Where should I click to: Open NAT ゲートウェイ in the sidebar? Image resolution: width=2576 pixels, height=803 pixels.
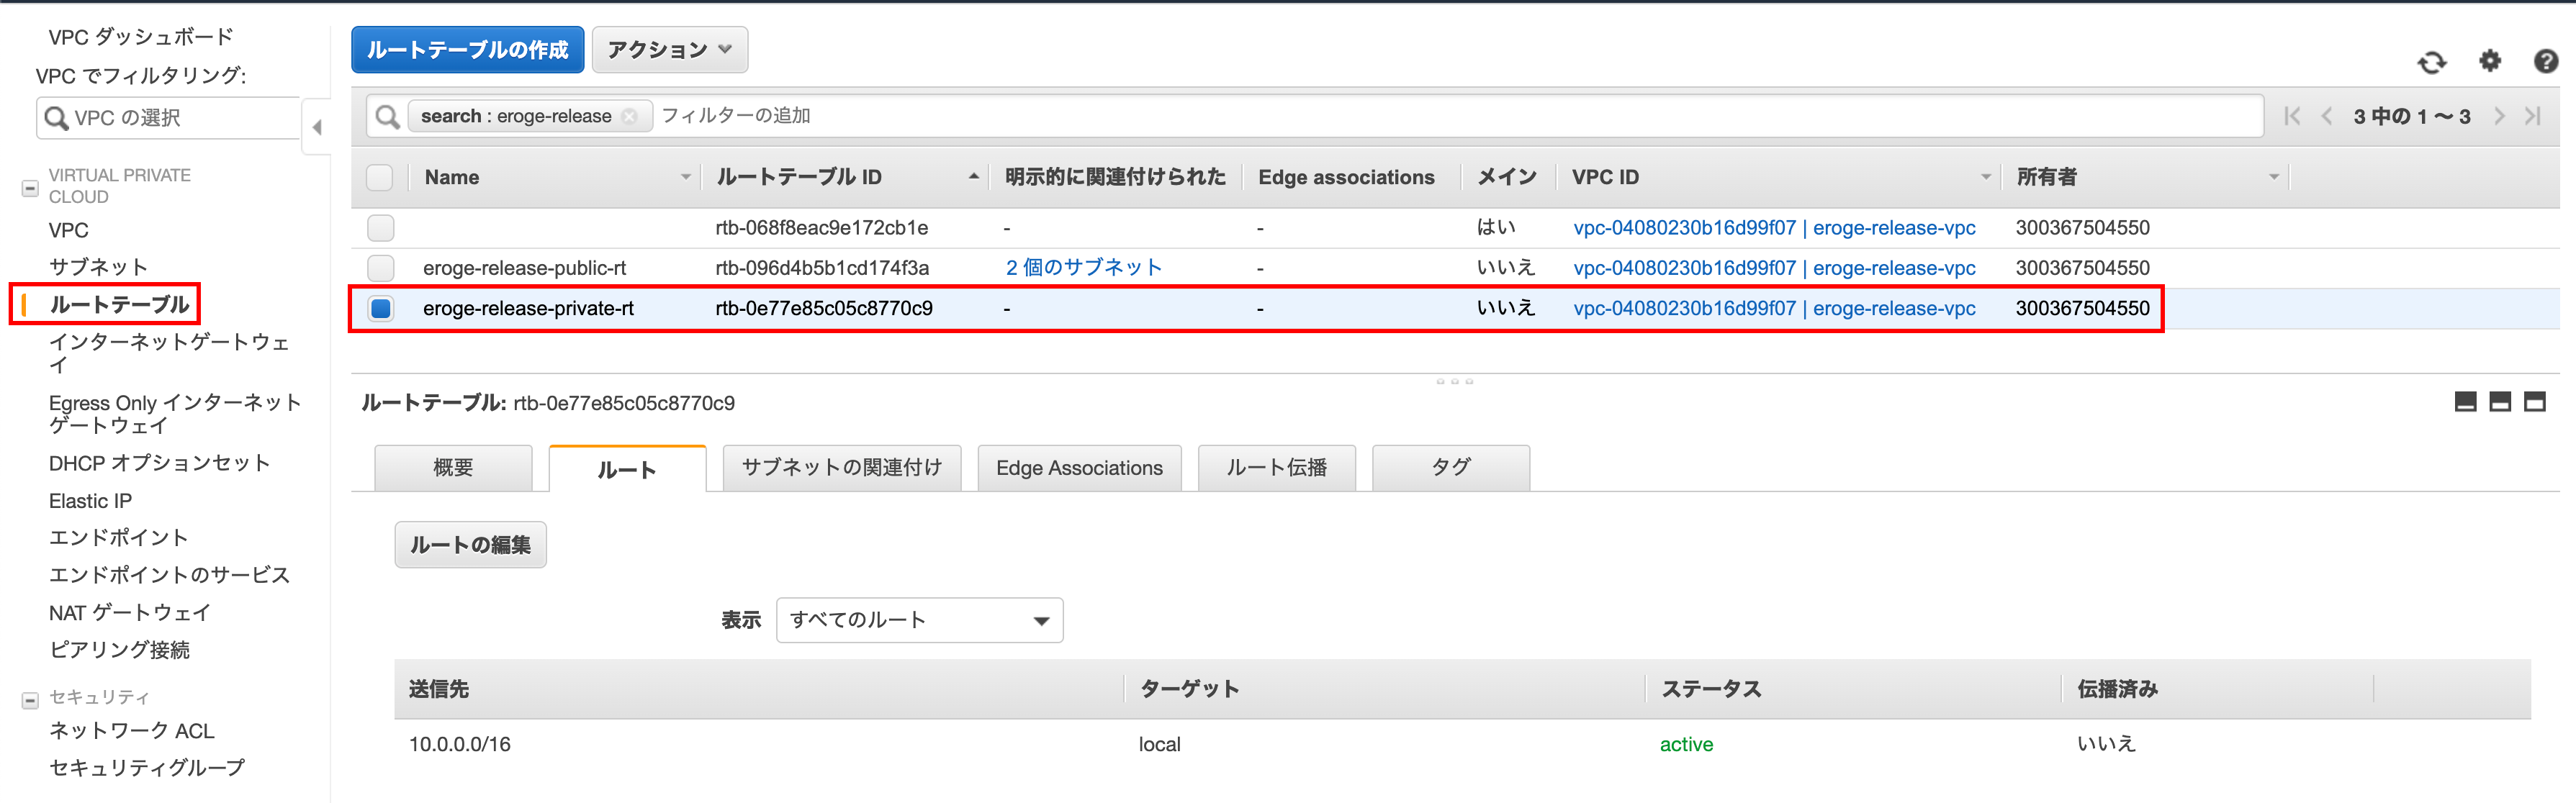click(x=129, y=612)
